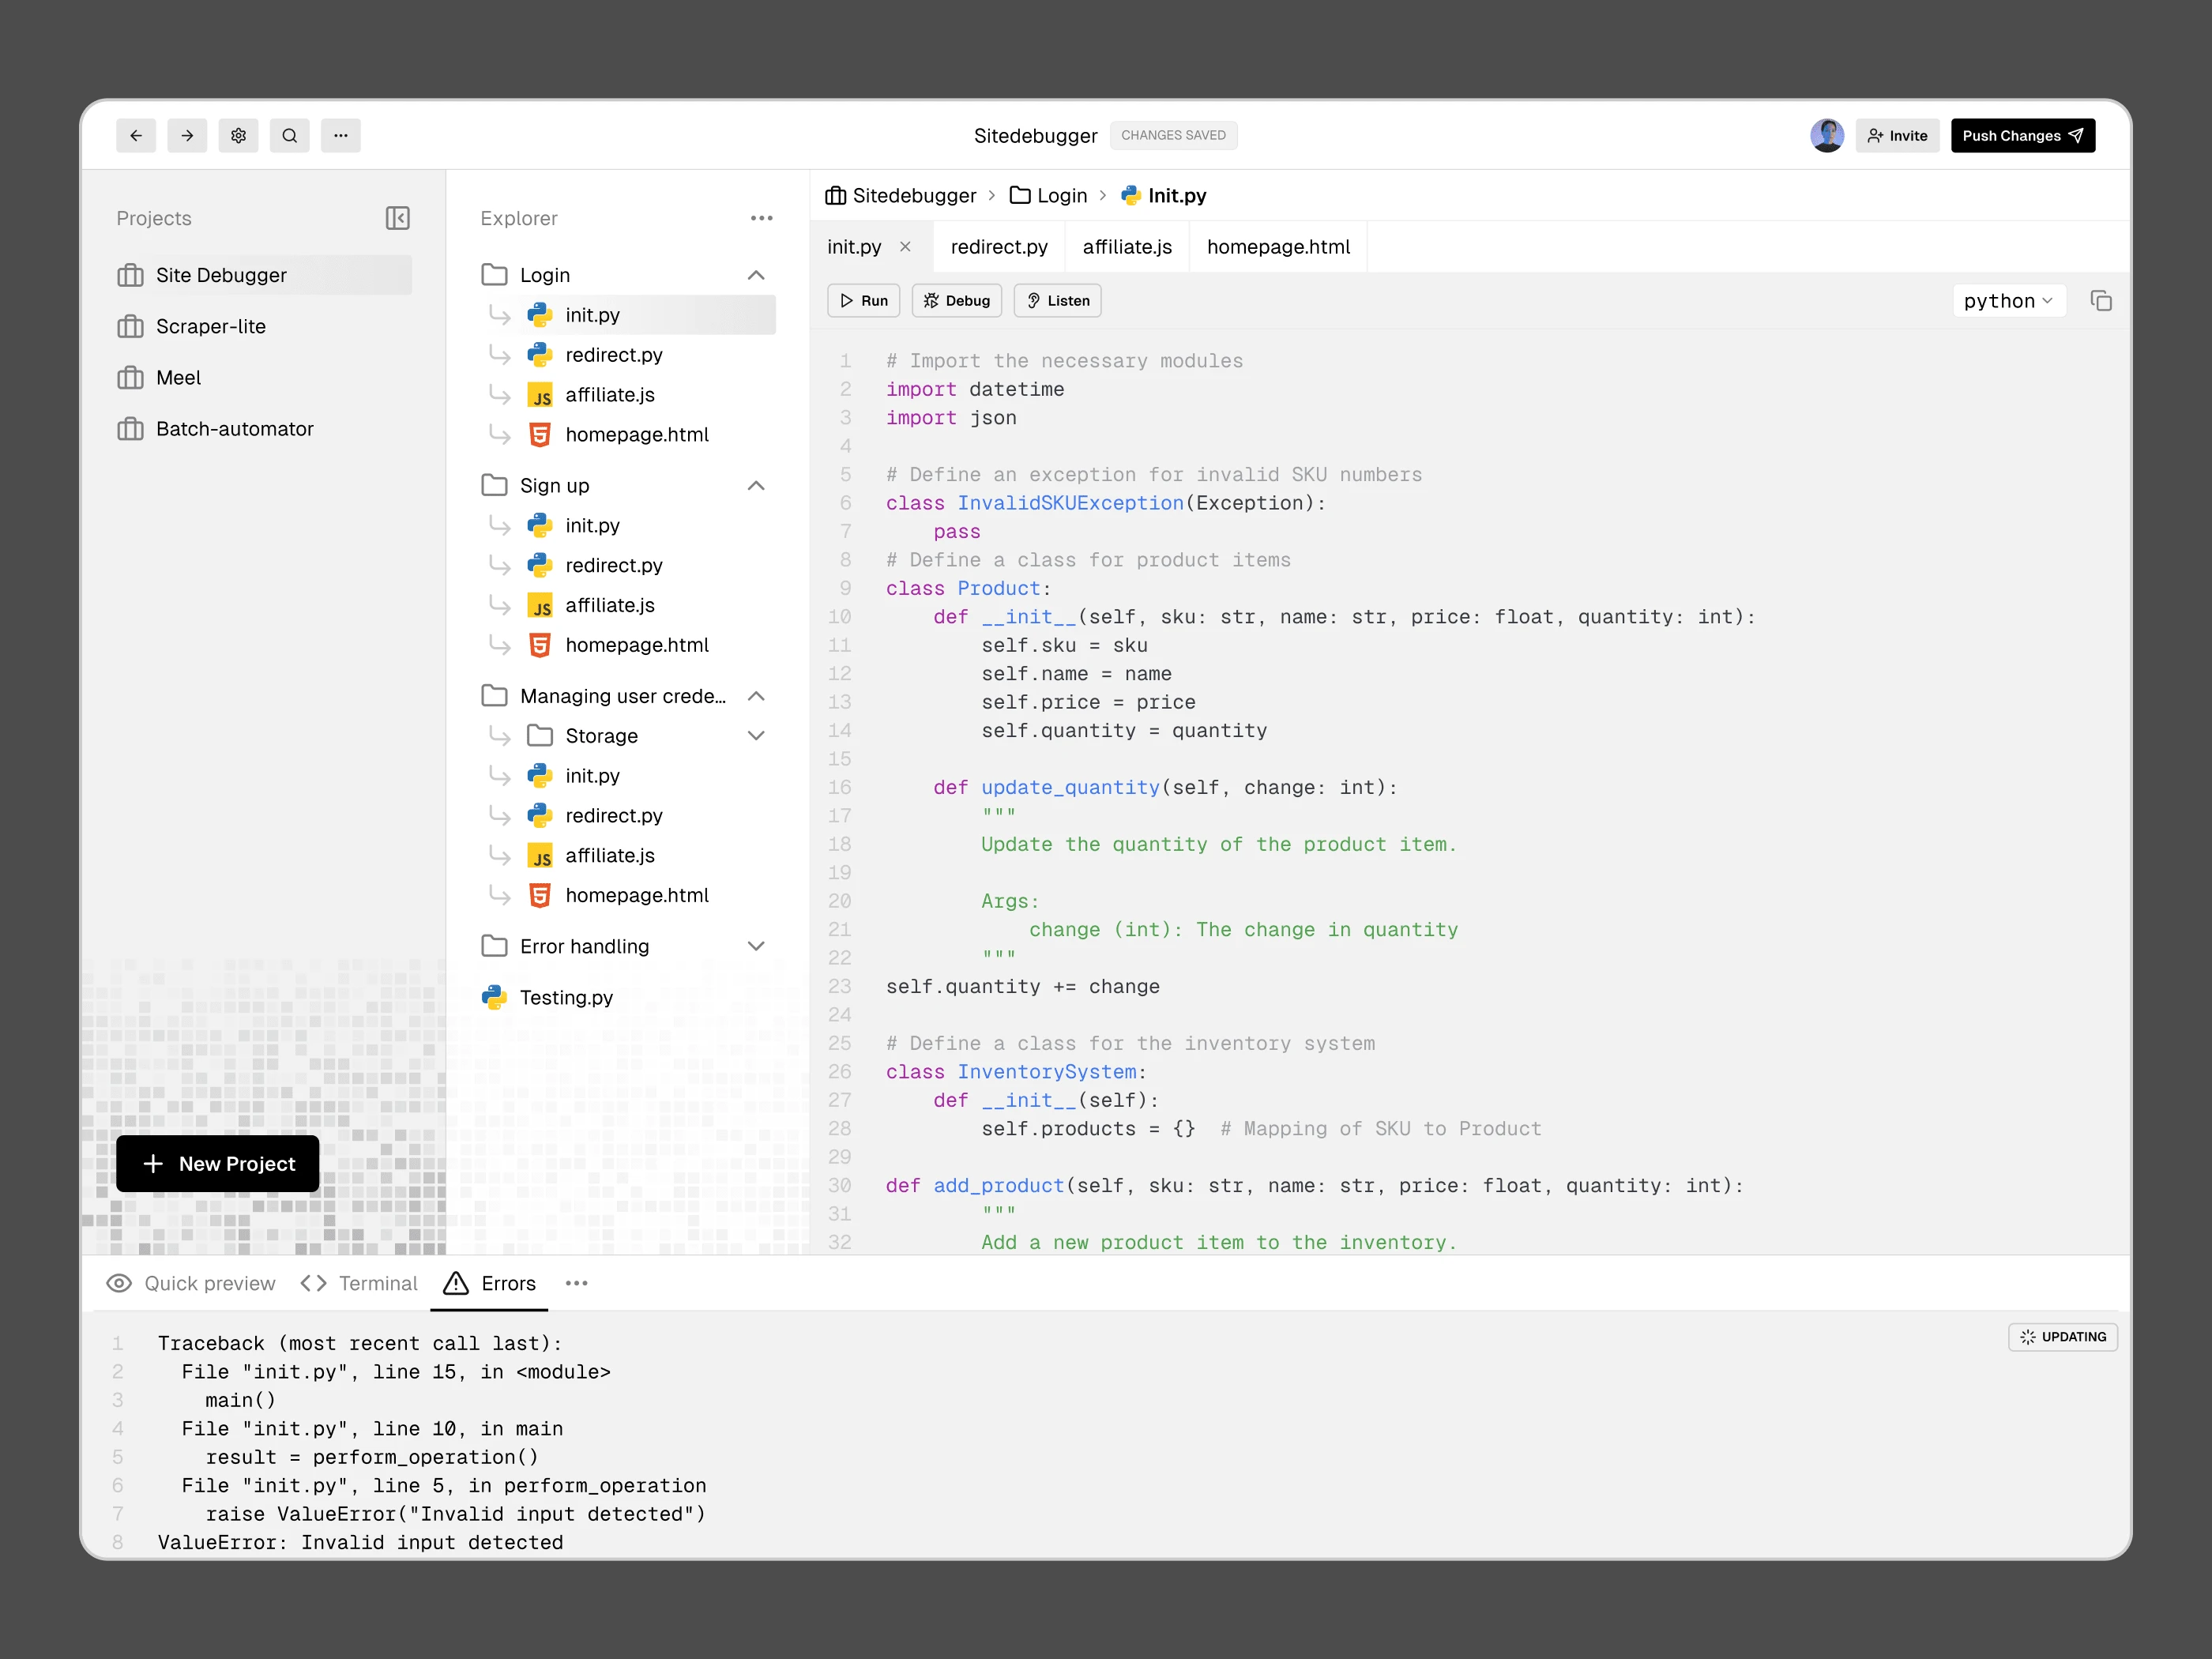Screen dimensions: 2212x1659
Task: Push Changes to the project
Action: 2022,135
